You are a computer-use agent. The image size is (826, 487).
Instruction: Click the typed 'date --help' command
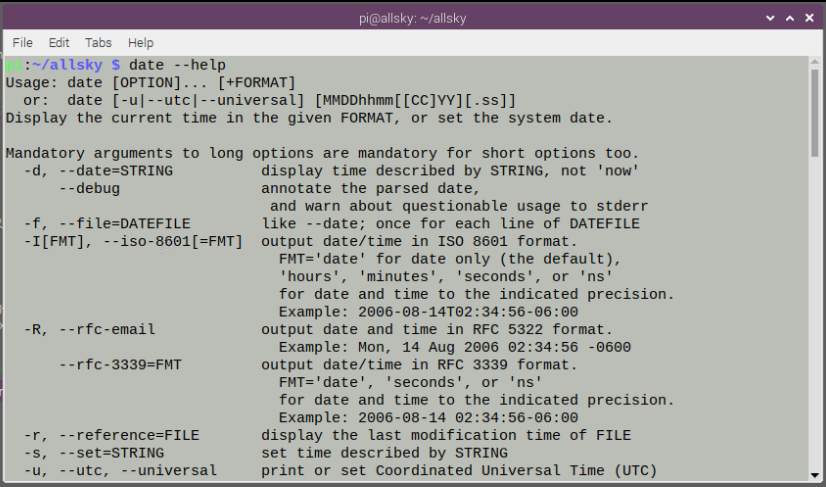tap(178, 65)
